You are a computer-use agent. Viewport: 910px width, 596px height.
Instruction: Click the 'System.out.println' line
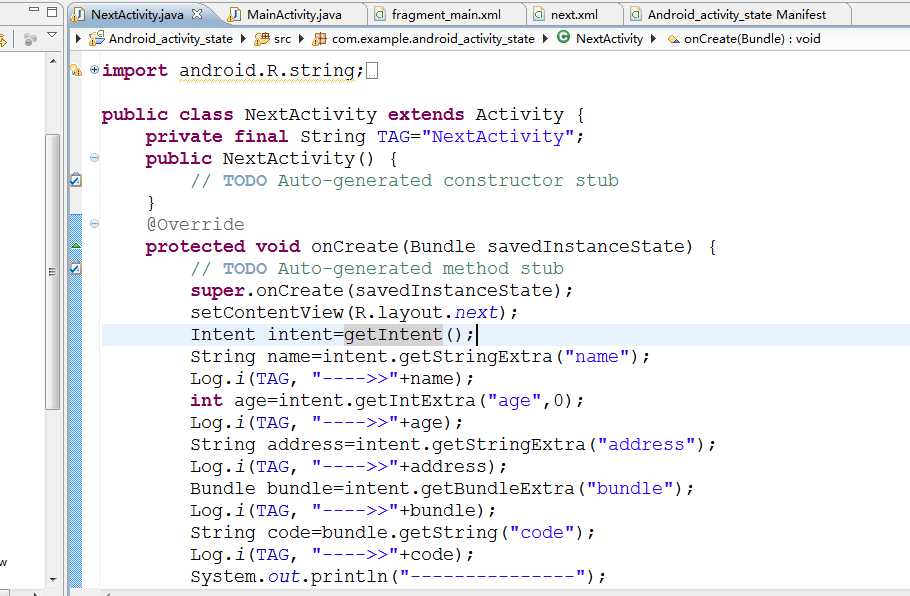pyautogui.click(x=398, y=577)
